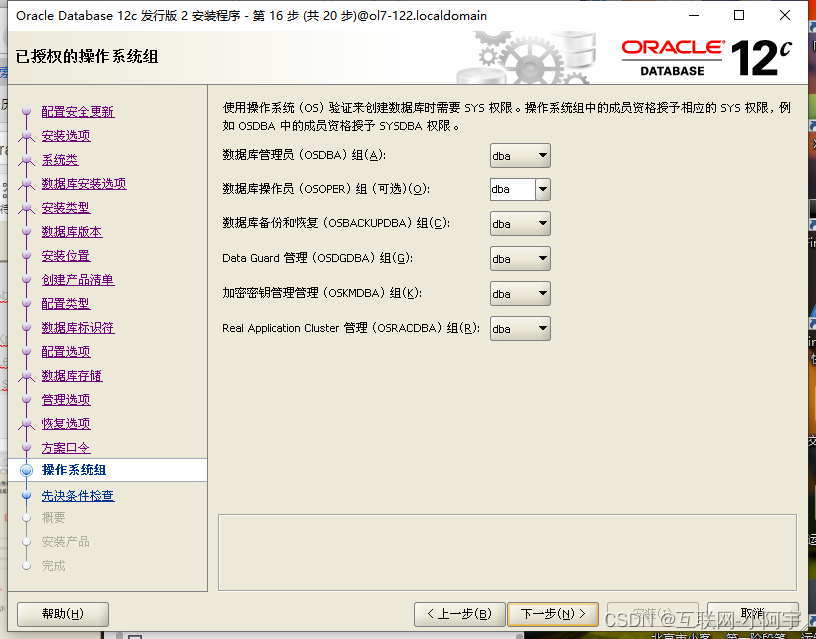Go to the 创建产品清单 step
This screenshot has height=639, width=816.
pyautogui.click(x=78, y=279)
